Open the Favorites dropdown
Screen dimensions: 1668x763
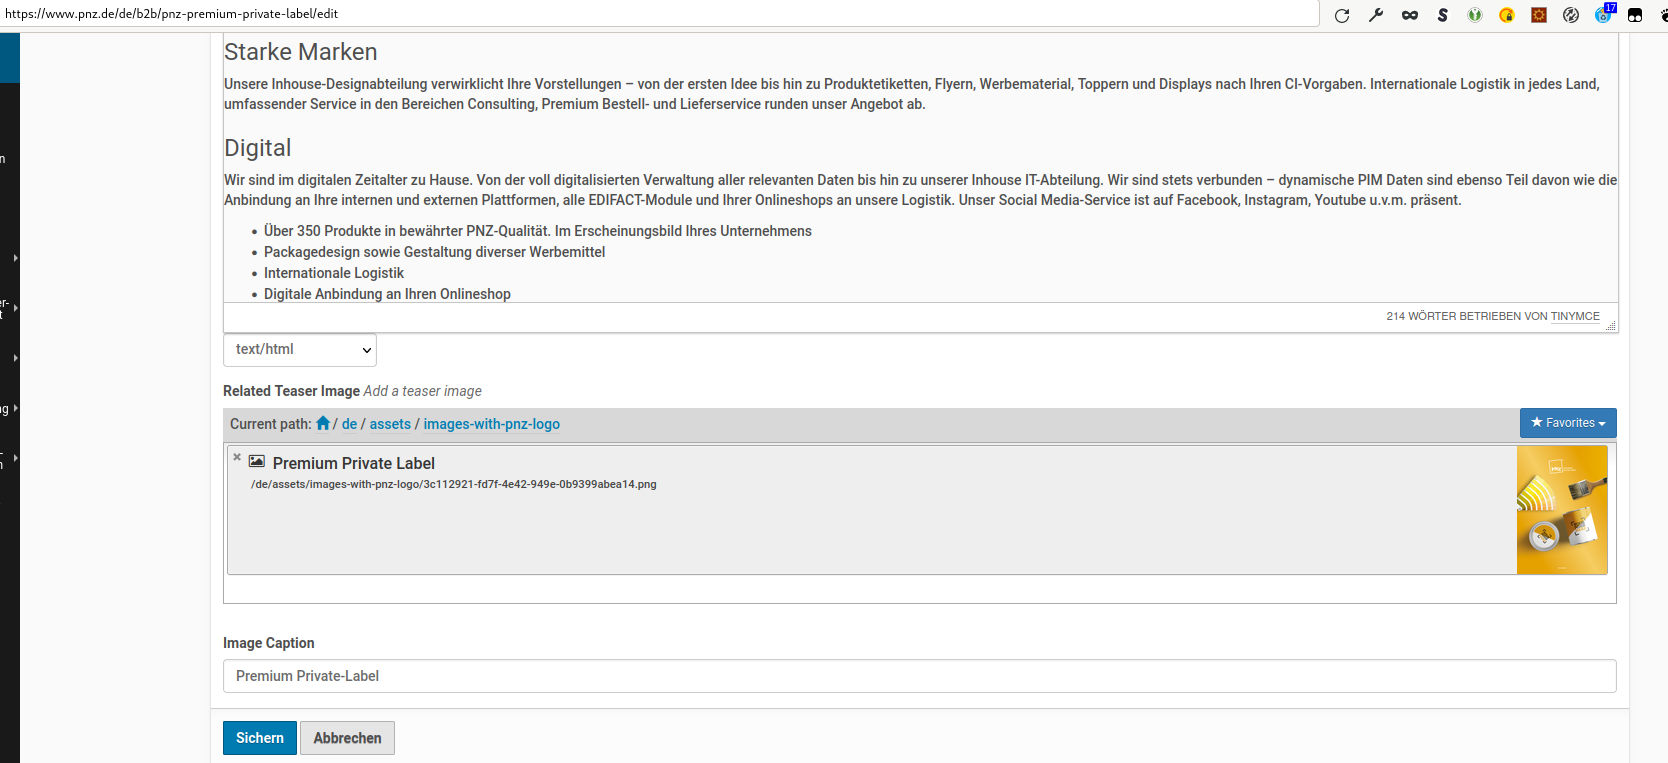coord(1568,423)
